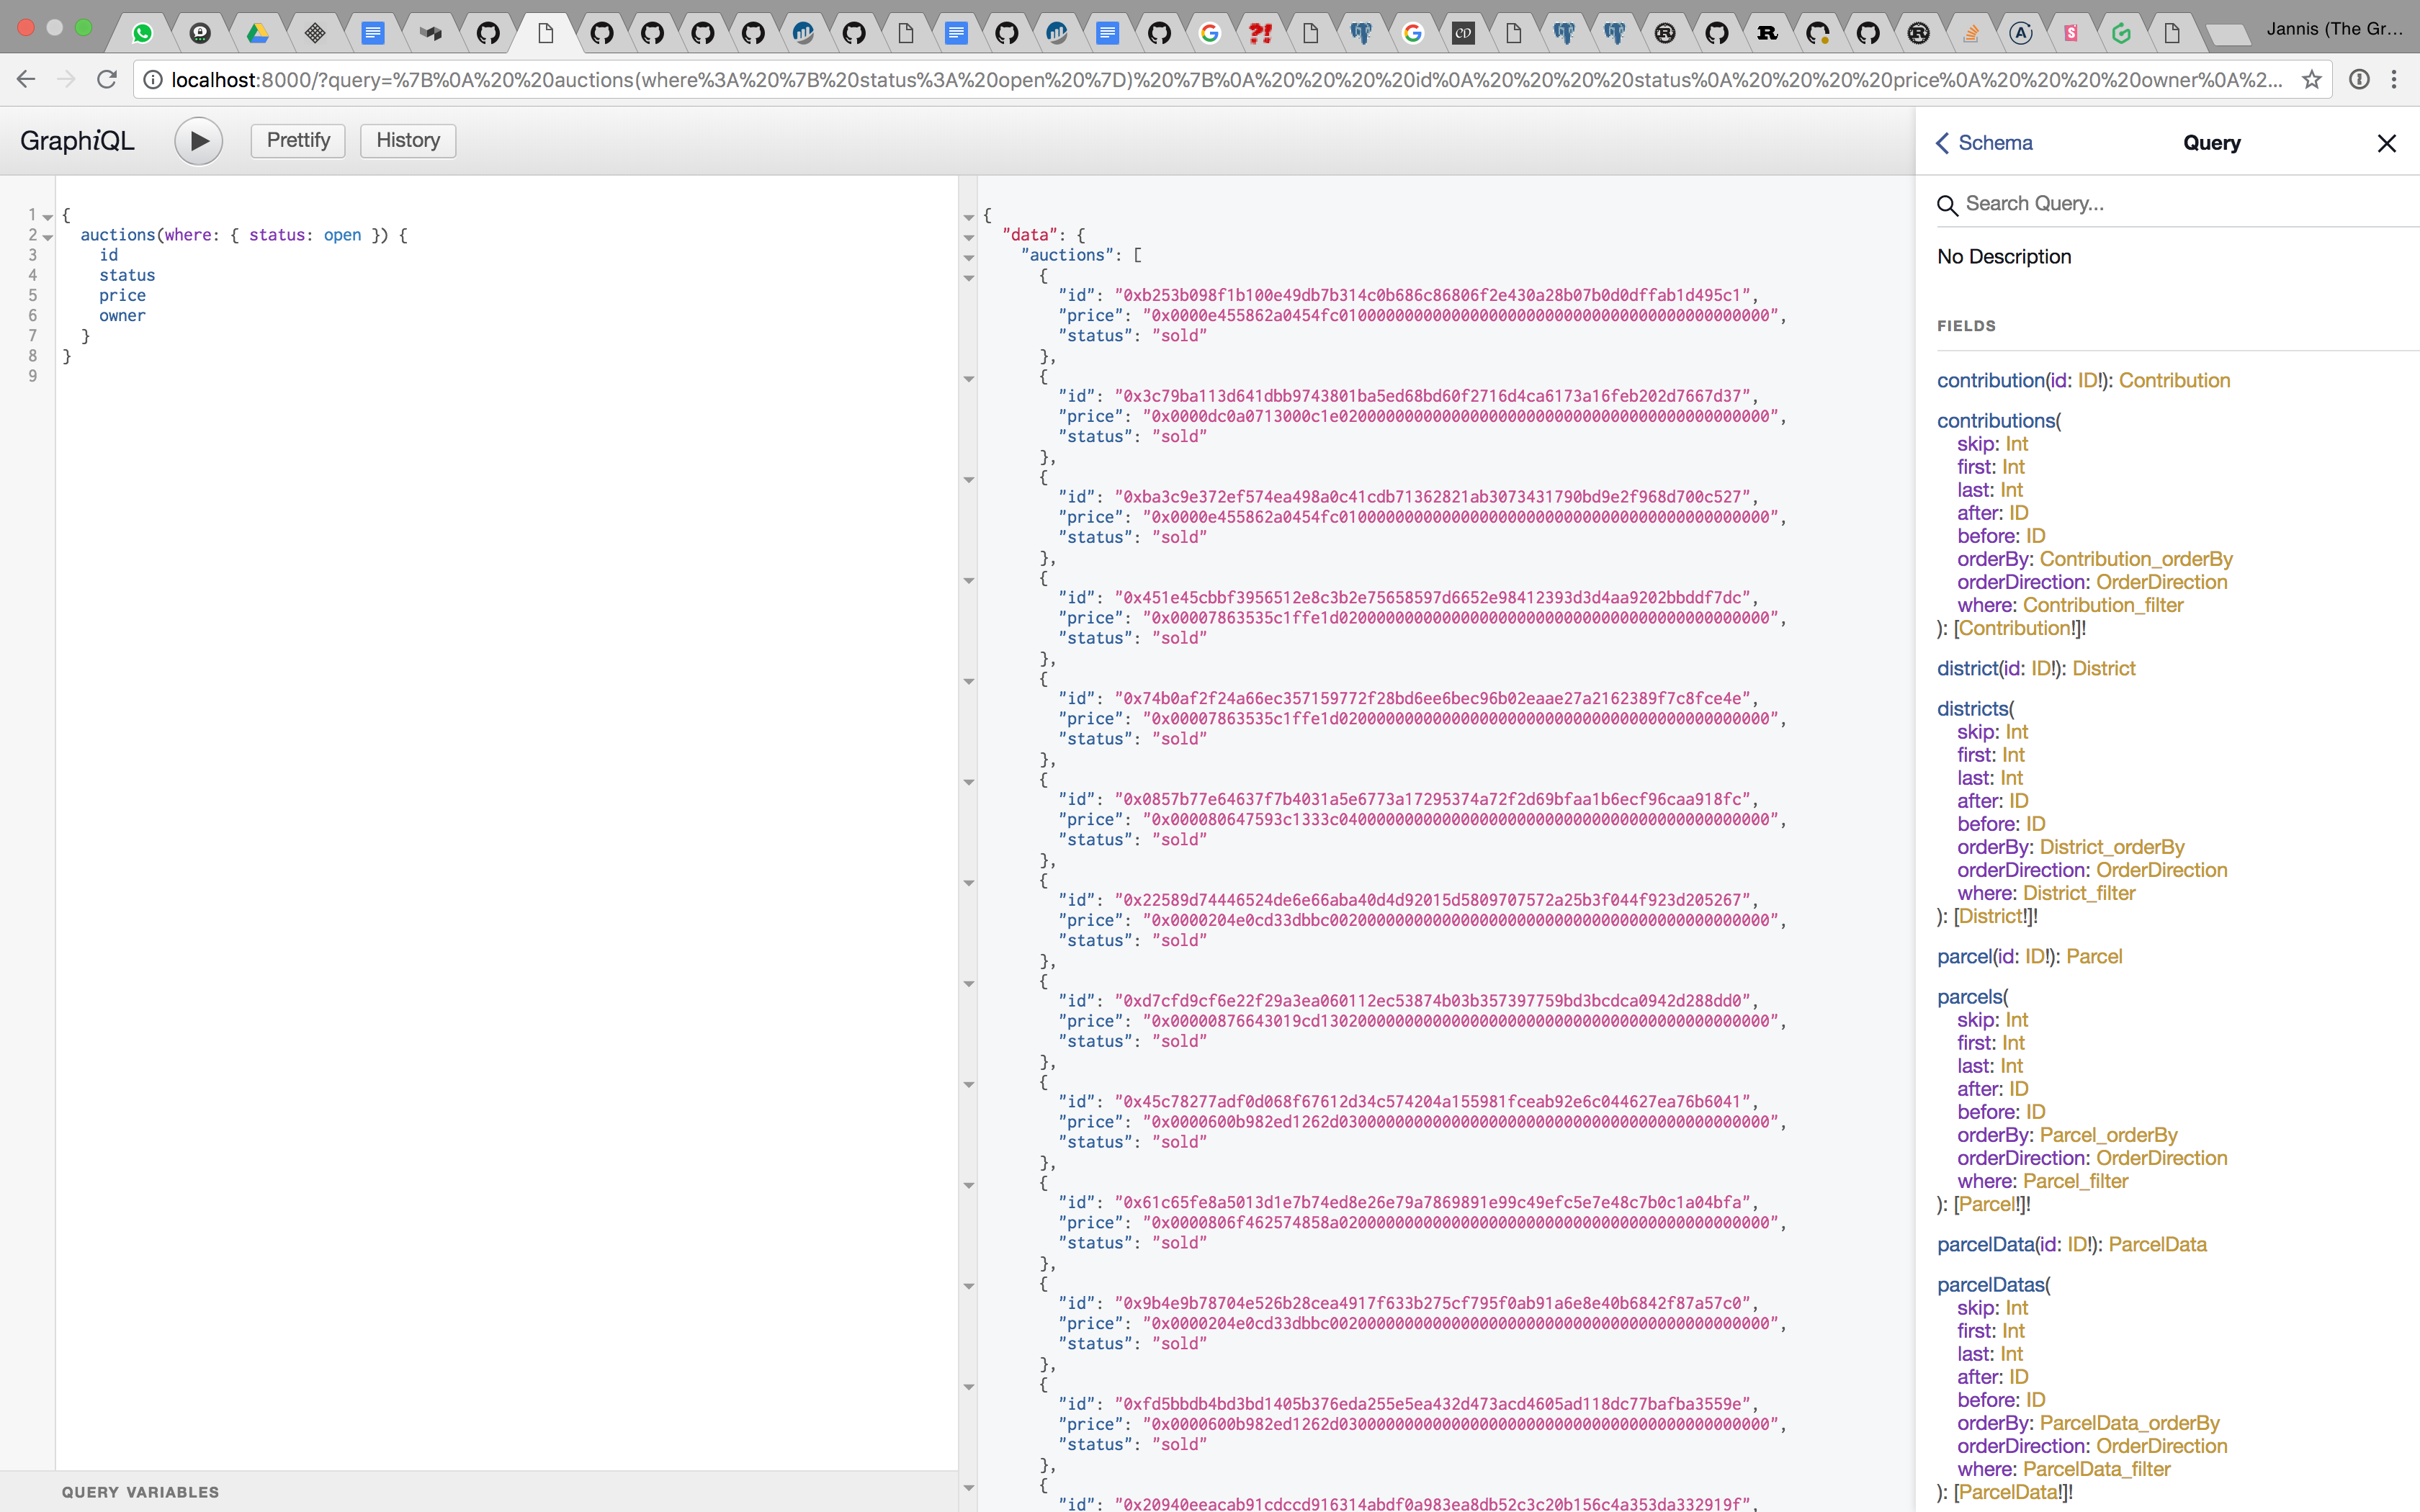Screen dimensions: 2420x1512
Task: Reload the browser page
Action: (107, 79)
